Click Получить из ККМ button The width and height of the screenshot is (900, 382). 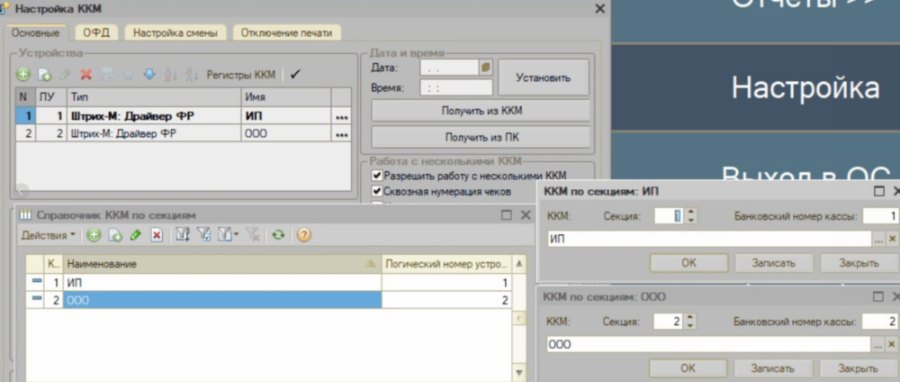pos(481,111)
